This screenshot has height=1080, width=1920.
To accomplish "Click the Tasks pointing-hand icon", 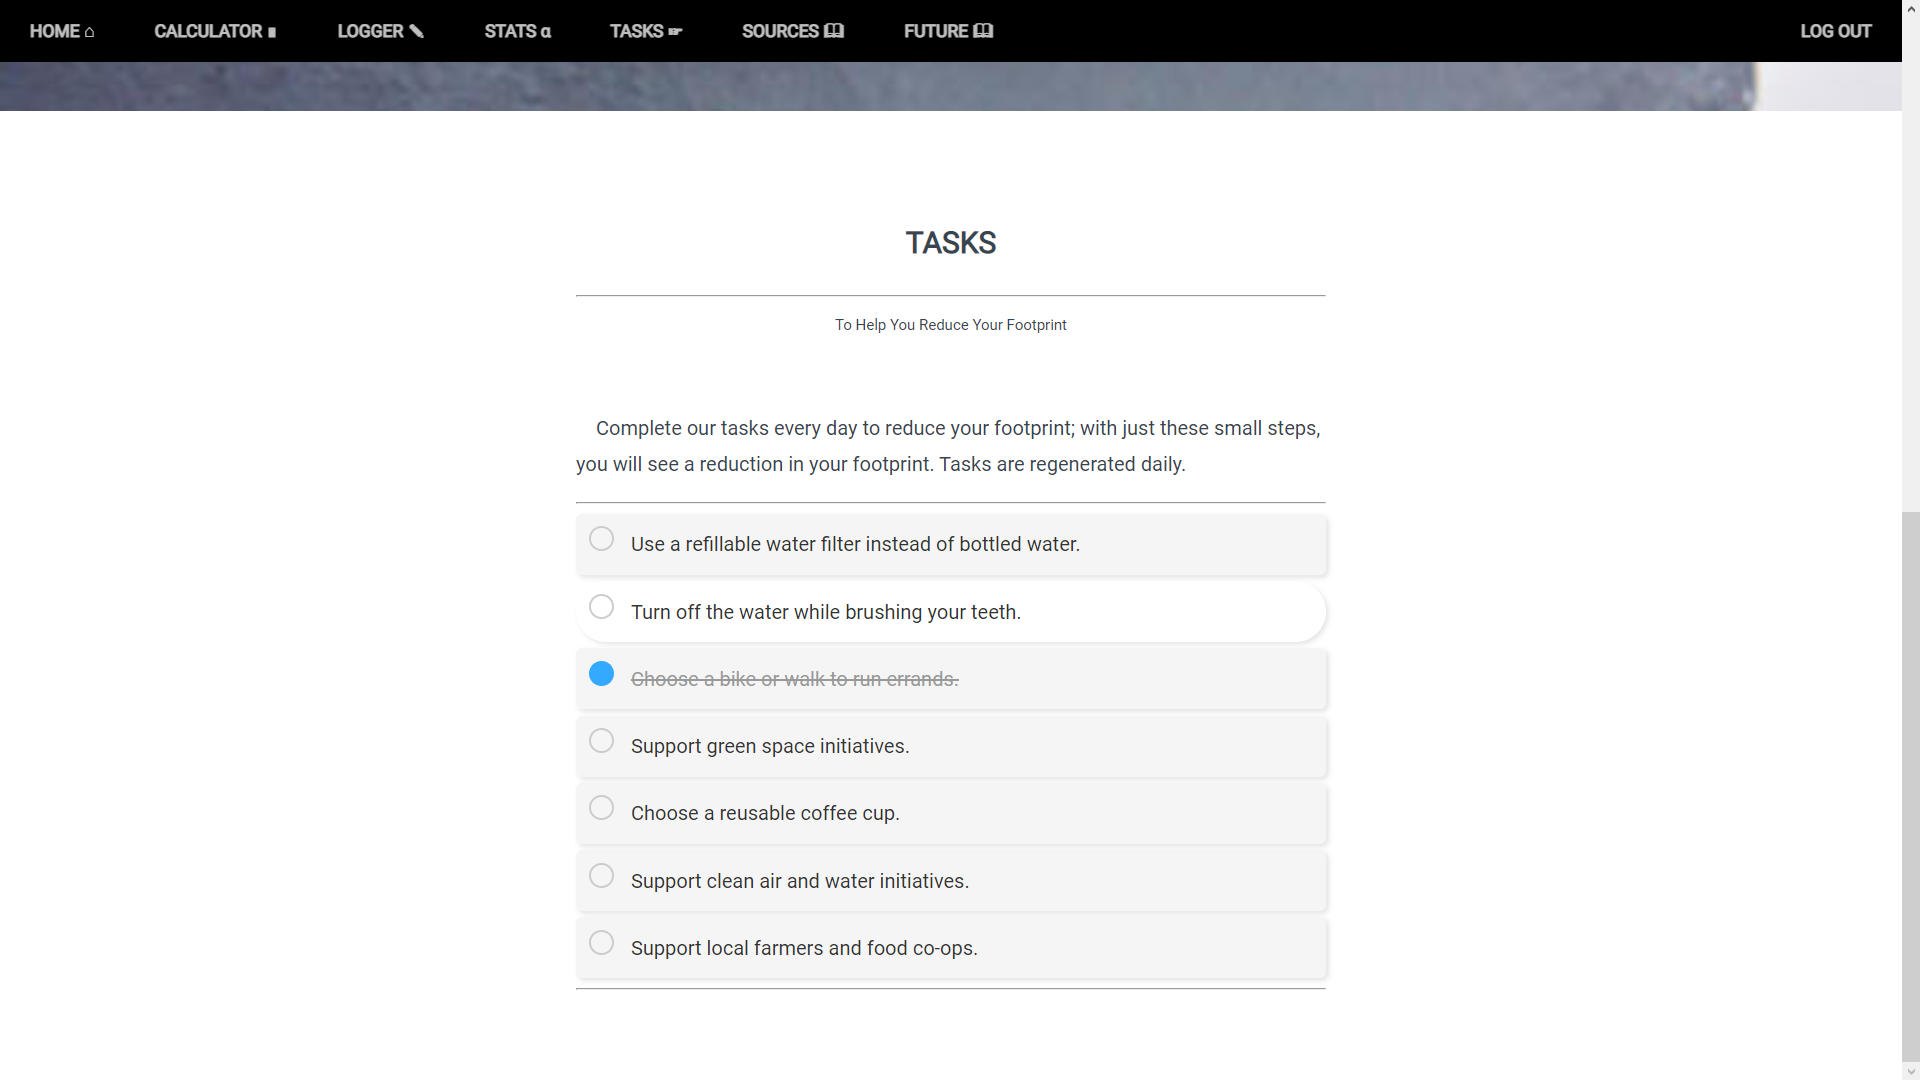I will [x=675, y=31].
